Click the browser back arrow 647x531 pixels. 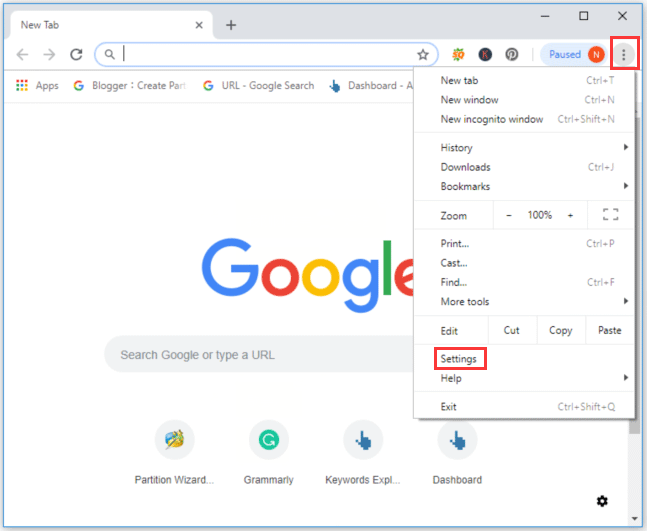click(22, 54)
